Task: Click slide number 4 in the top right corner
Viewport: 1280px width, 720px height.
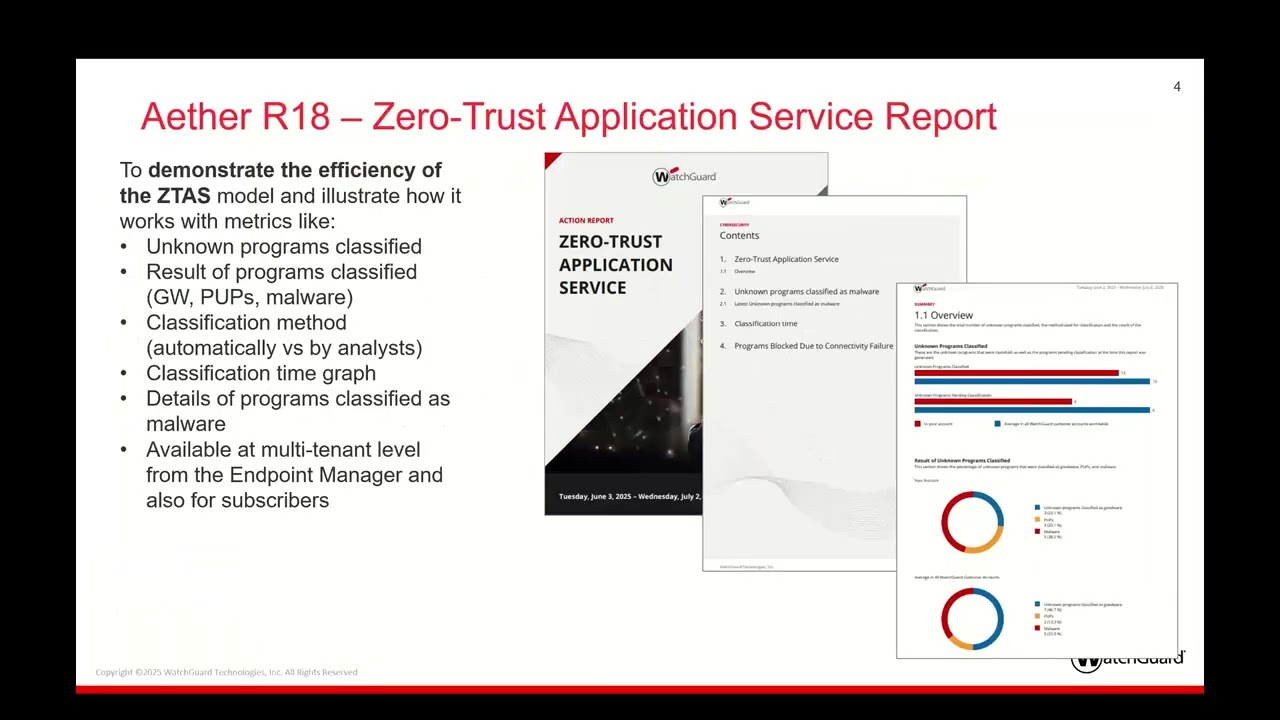Action: [x=1177, y=87]
